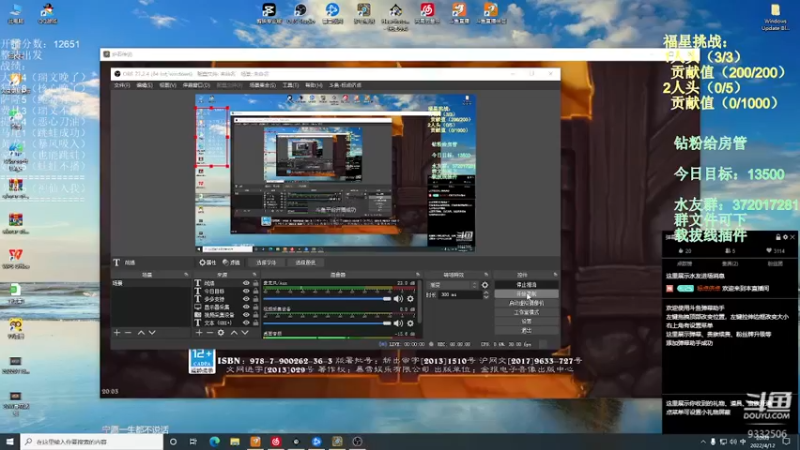Screen dimensions: 800x450
Task: Open the red NetEase Cloud Music desktop icon
Action: tap(427, 13)
